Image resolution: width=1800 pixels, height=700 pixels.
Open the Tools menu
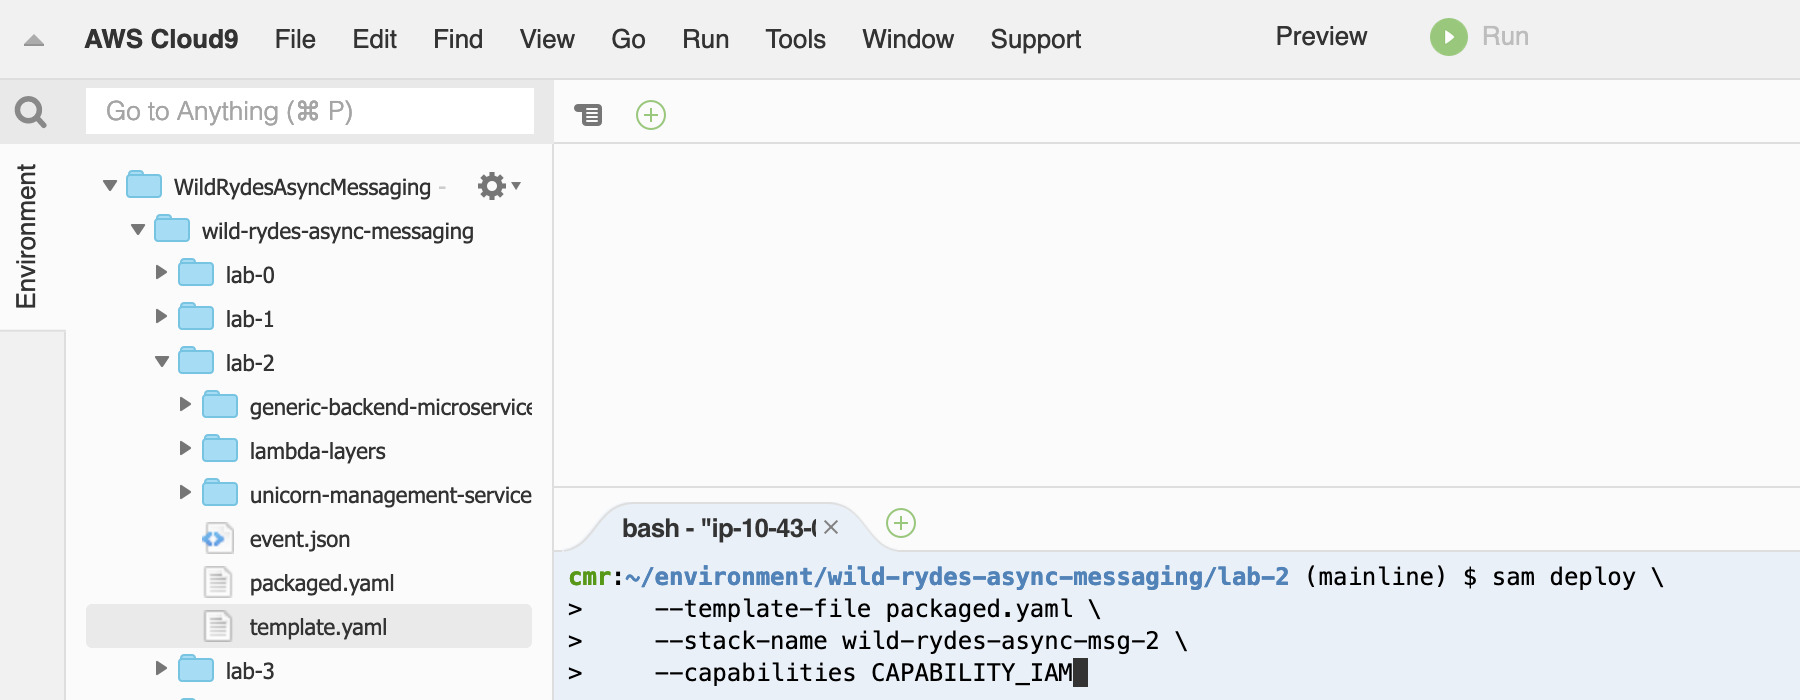tap(796, 39)
